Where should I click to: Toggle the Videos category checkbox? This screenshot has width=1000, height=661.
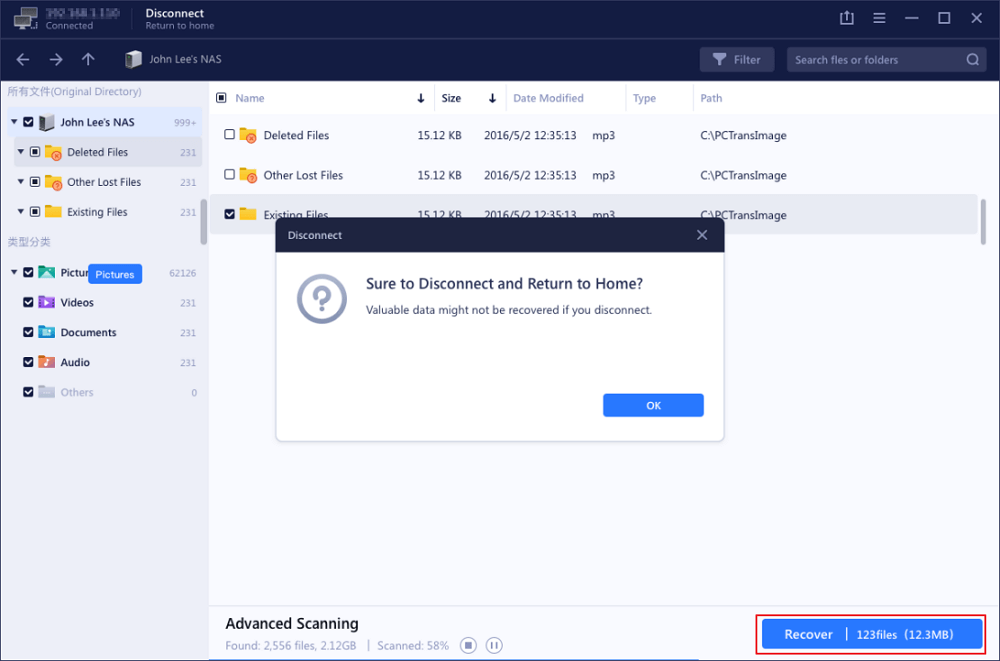tap(28, 302)
